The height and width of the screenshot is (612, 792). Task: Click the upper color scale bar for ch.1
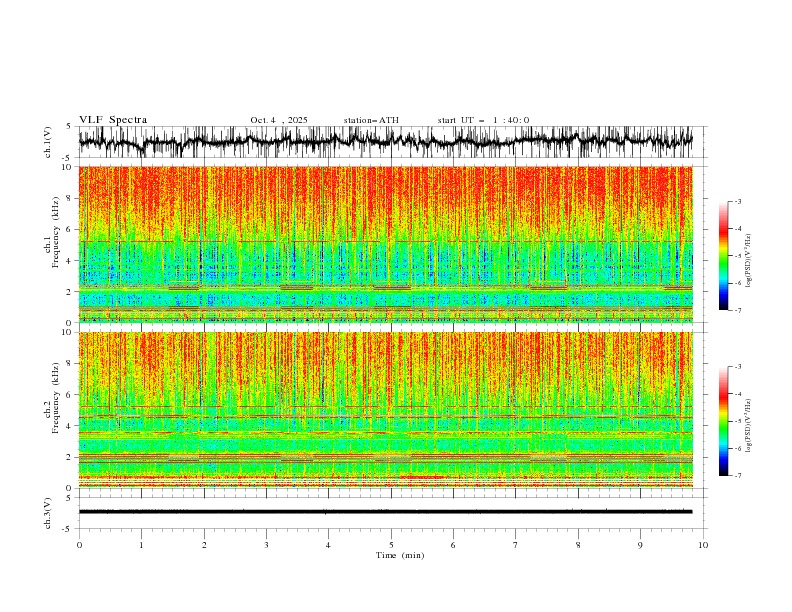click(723, 255)
